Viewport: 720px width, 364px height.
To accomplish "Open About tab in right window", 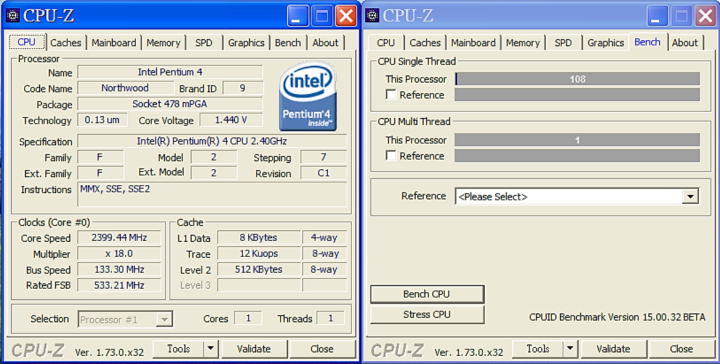I will click(x=685, y=43).
